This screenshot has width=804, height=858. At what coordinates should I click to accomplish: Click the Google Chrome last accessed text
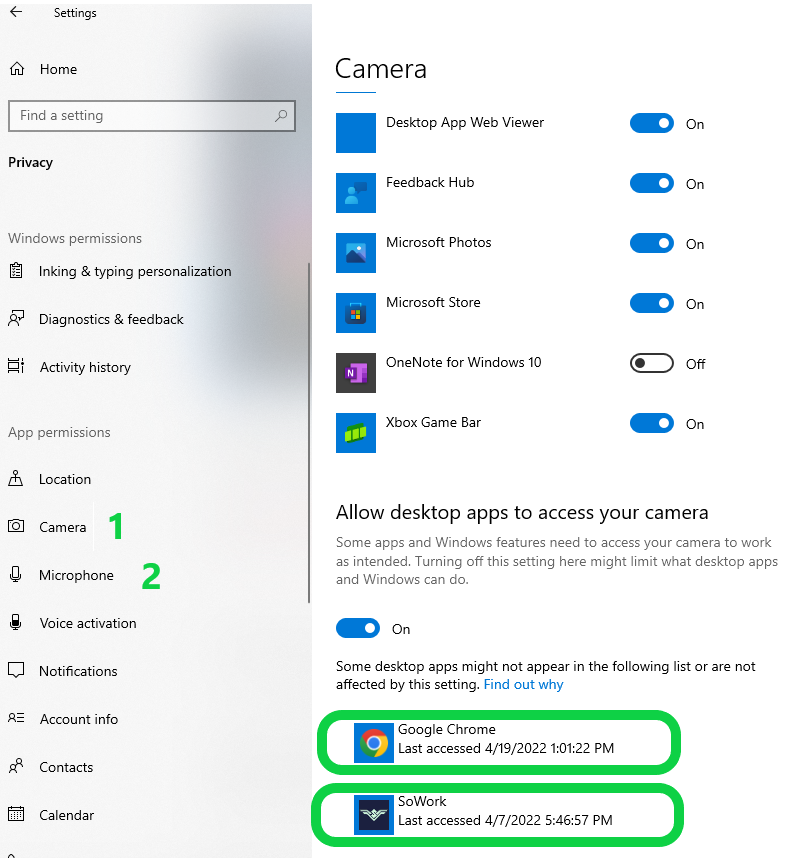tap(506, 748)
